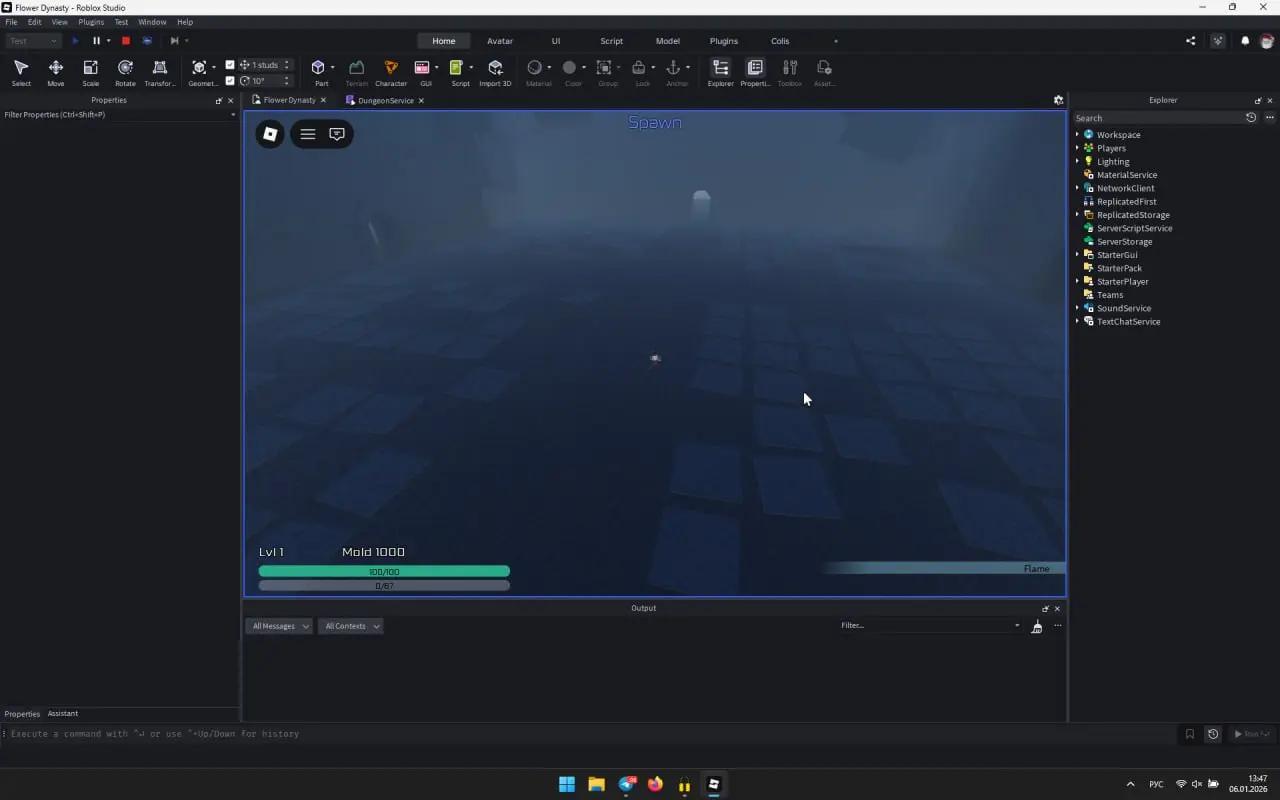Activate the Move tool
The image size is (1280, 800).
[x=56, y=72]
